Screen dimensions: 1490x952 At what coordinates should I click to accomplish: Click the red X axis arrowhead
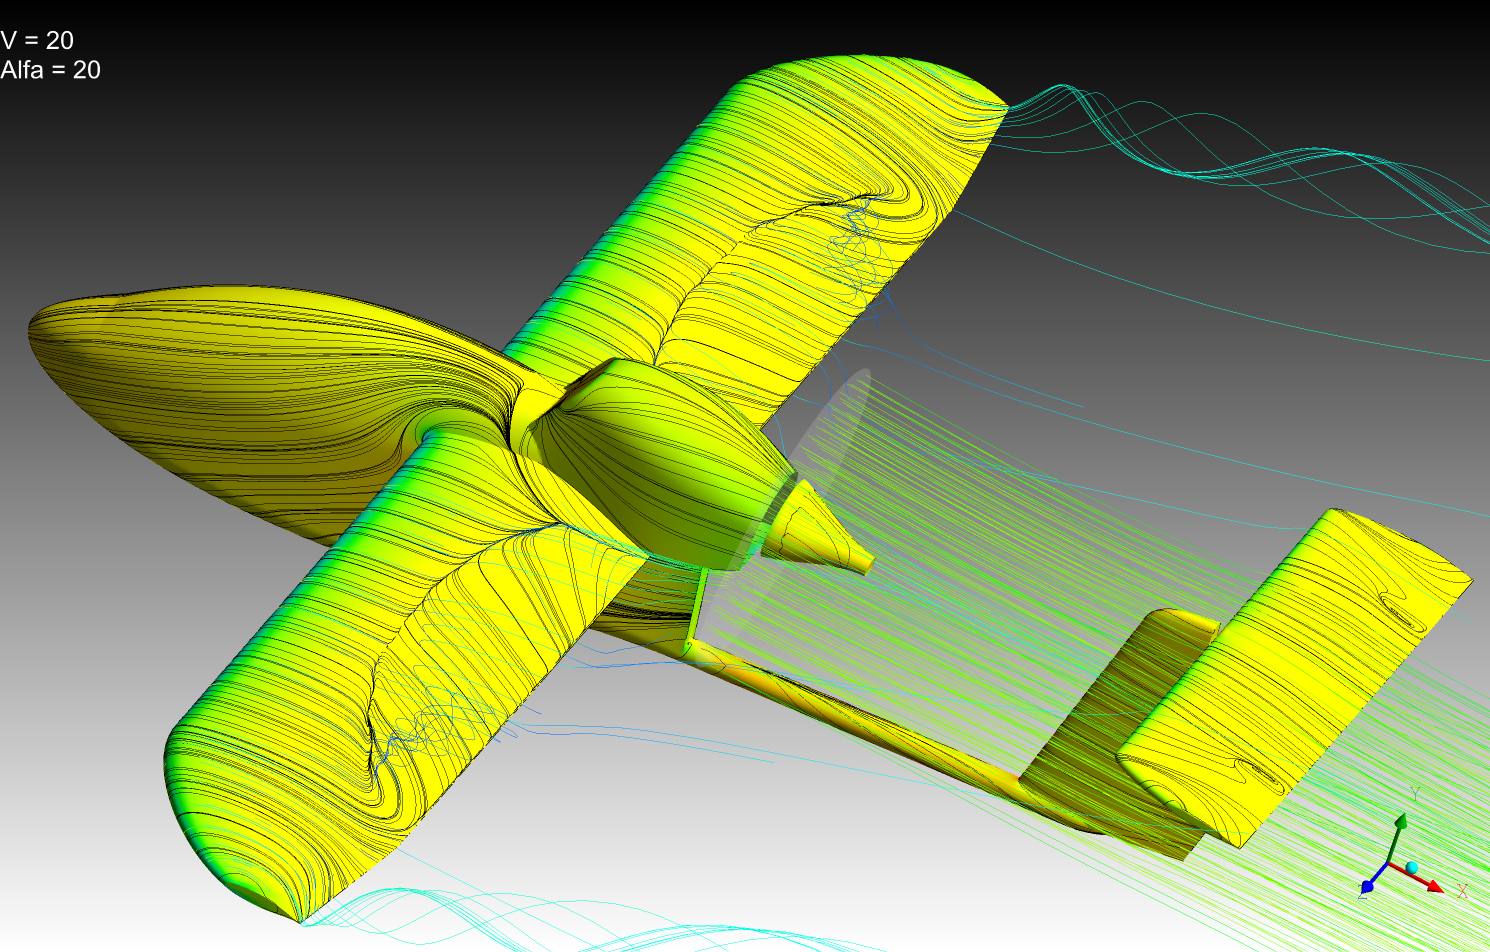coord(1434,885)
